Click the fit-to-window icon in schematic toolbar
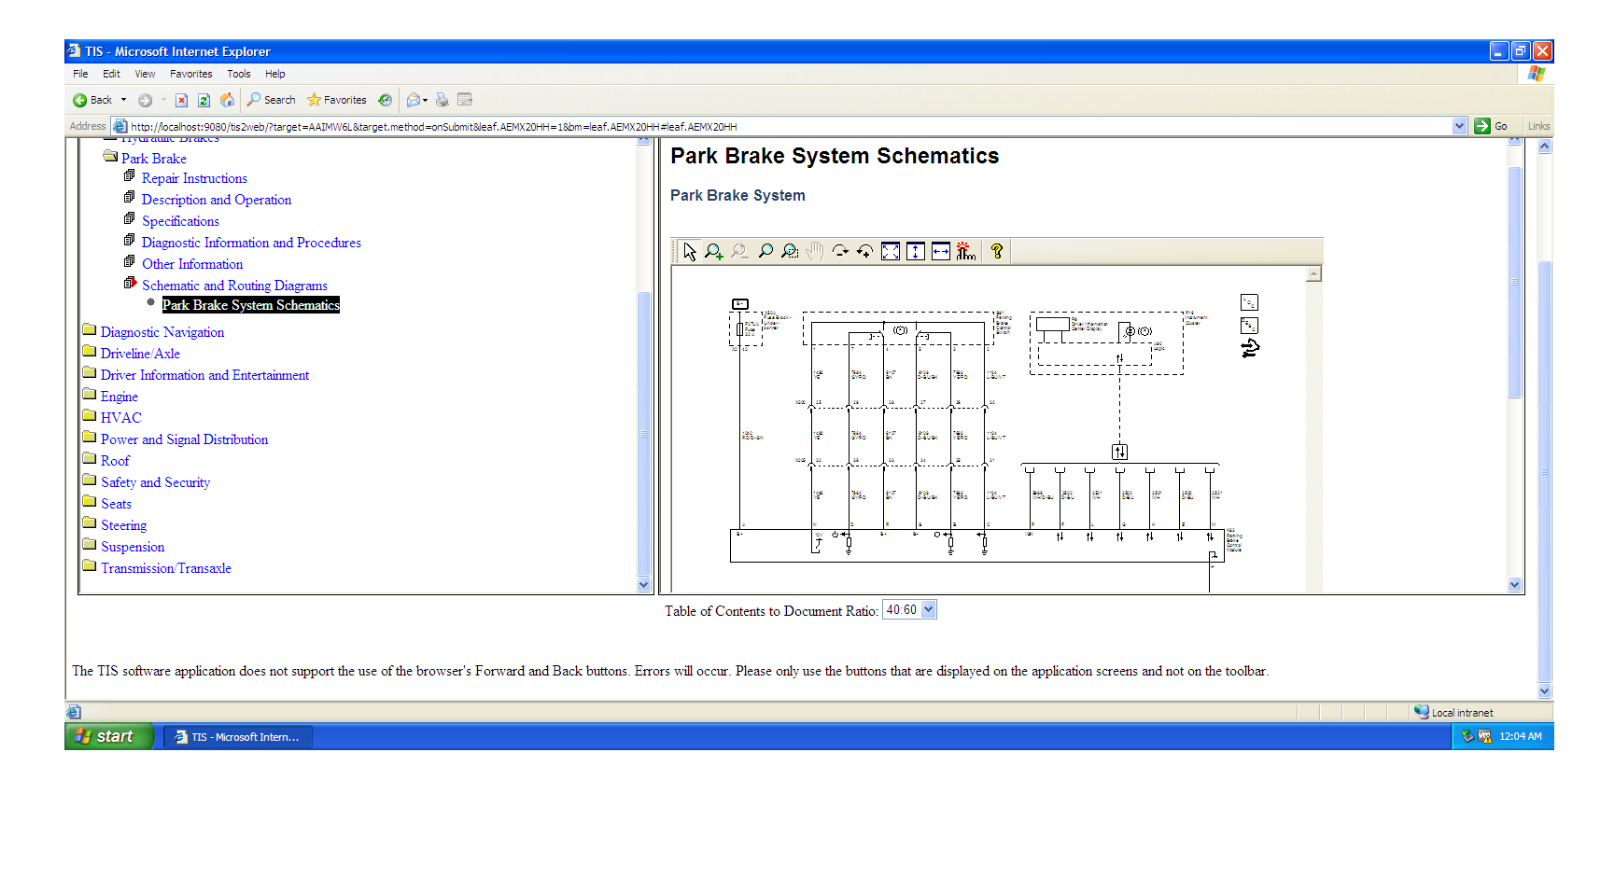1600x877 pixels. (890, 252)
